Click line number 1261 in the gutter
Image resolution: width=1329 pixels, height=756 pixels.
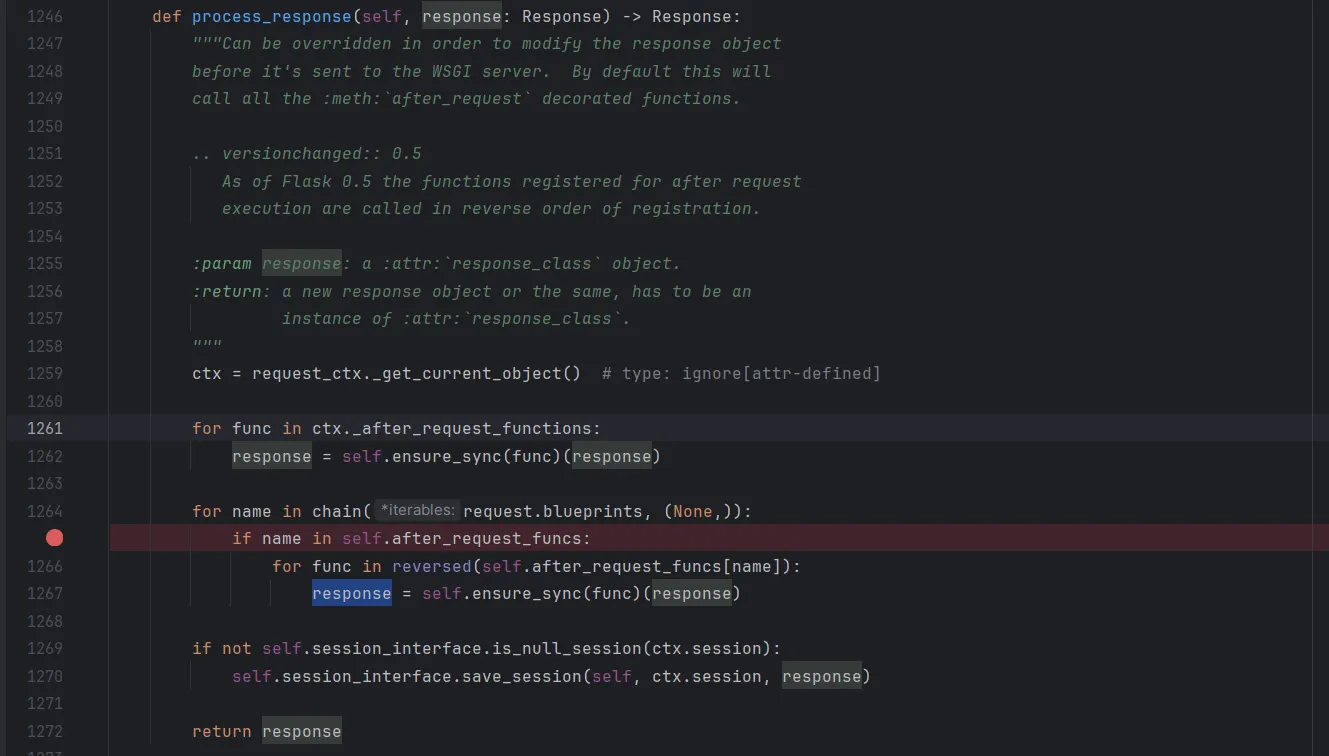click(44, 428)
